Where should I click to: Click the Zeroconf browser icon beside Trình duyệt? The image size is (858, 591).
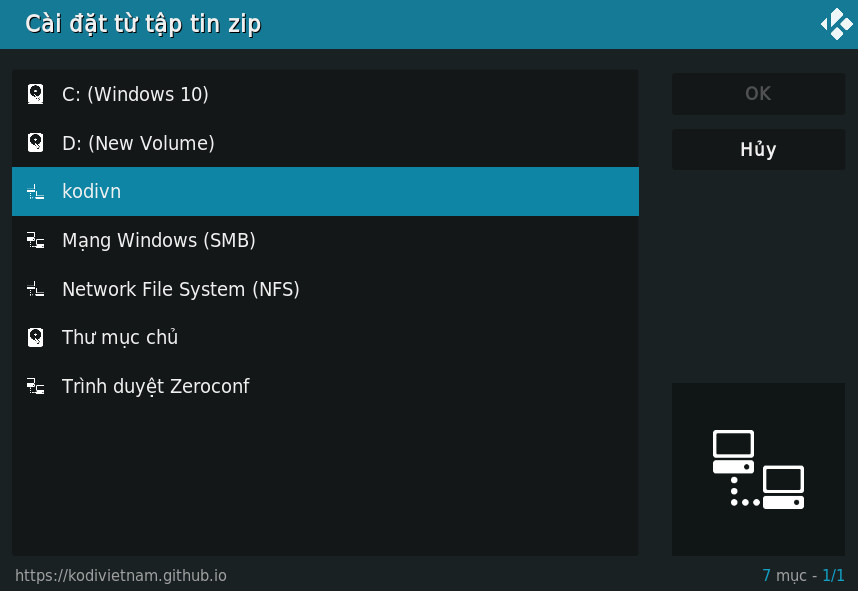point(36,386)
